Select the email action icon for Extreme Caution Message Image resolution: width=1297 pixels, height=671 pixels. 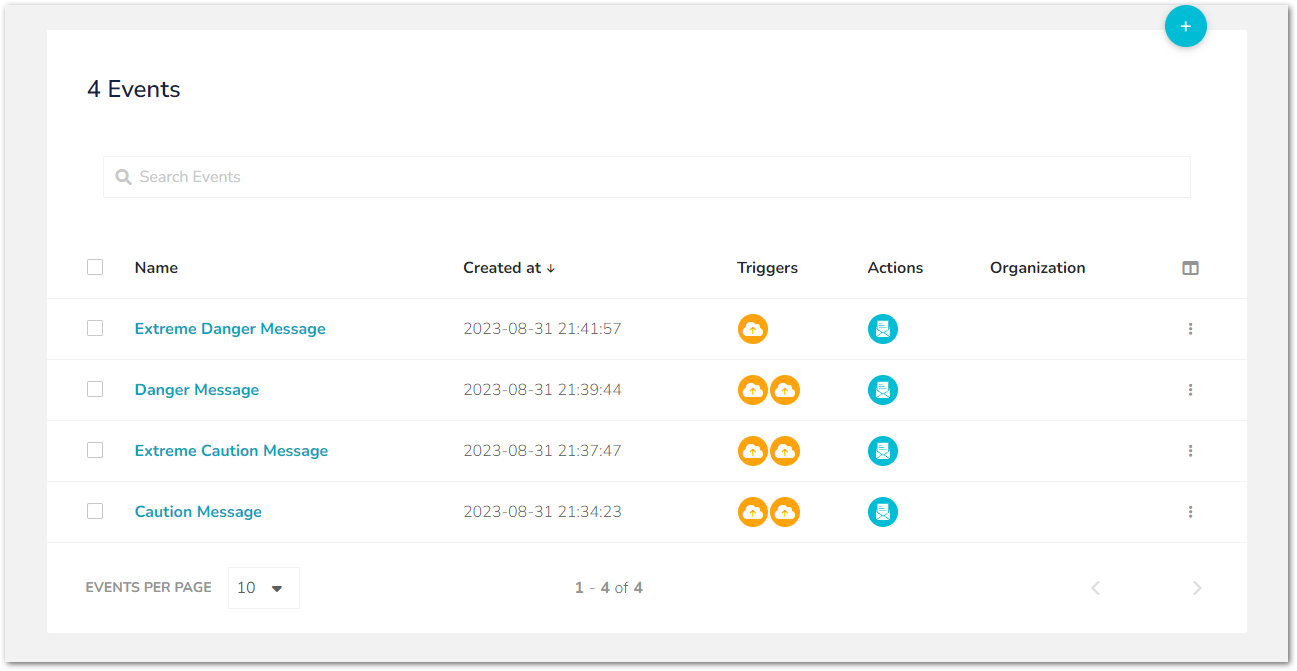[x=883, y=450]
